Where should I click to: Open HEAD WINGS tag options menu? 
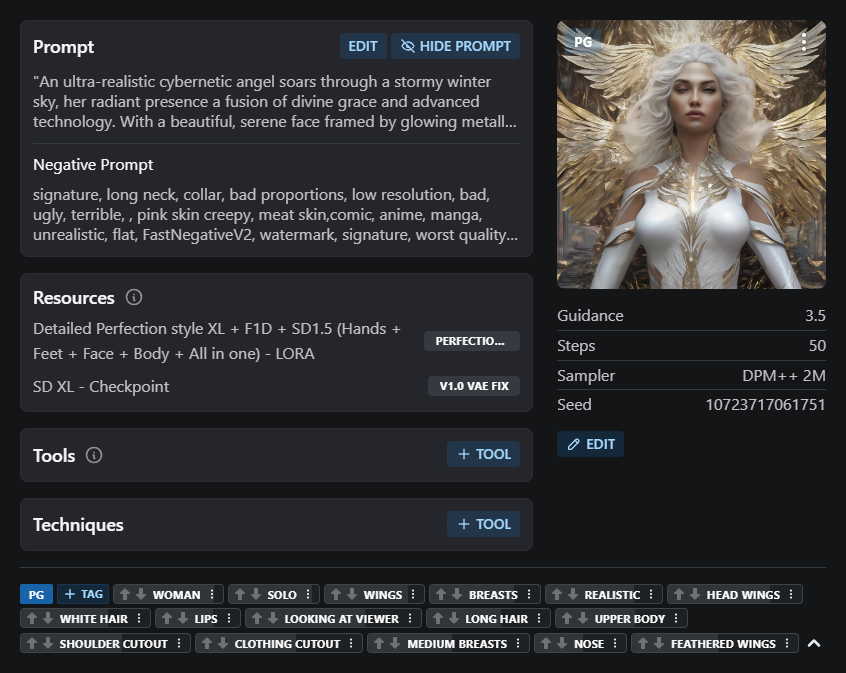coord(792,594)
